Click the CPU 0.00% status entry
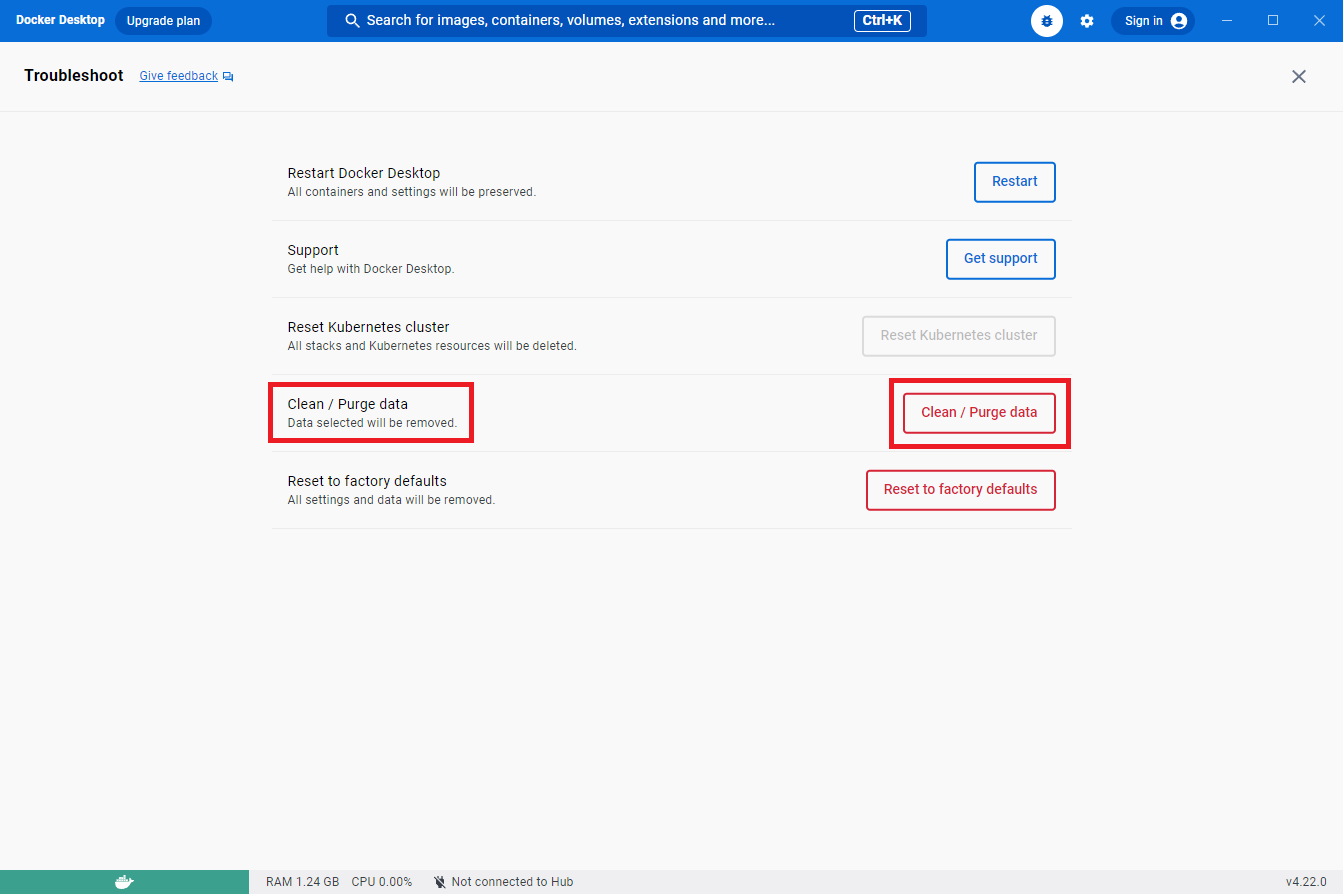 tap(382, 882)
